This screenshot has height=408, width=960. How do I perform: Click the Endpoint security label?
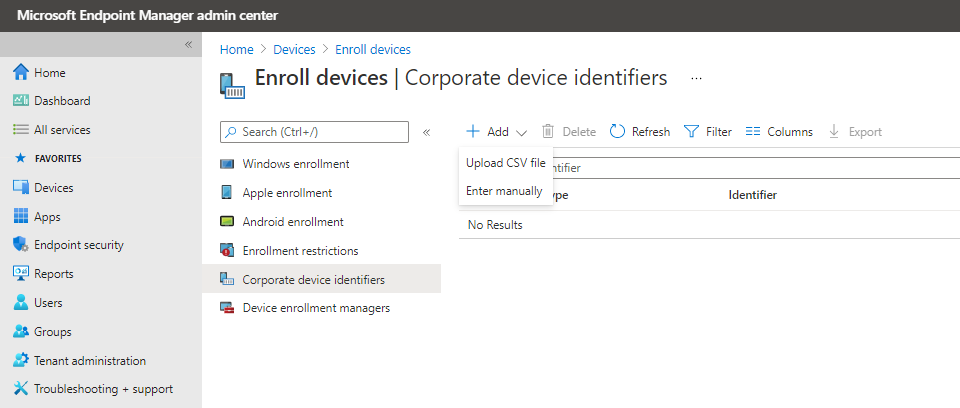78,244
